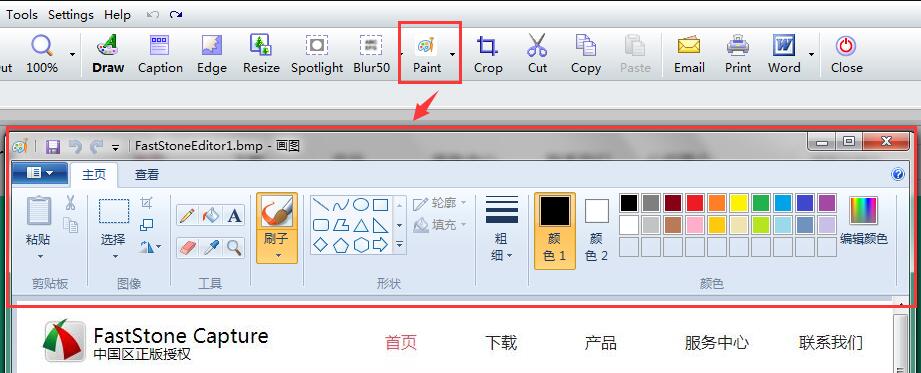Click the Blur50 toolbar button
This screenshot has width=921, height=373.
point(371,54)
